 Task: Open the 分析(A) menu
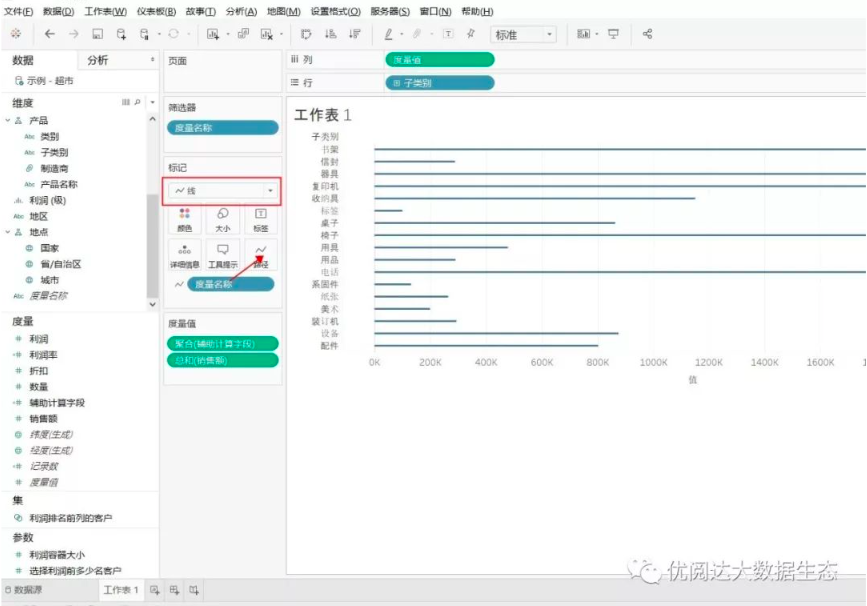click(241, 11)
